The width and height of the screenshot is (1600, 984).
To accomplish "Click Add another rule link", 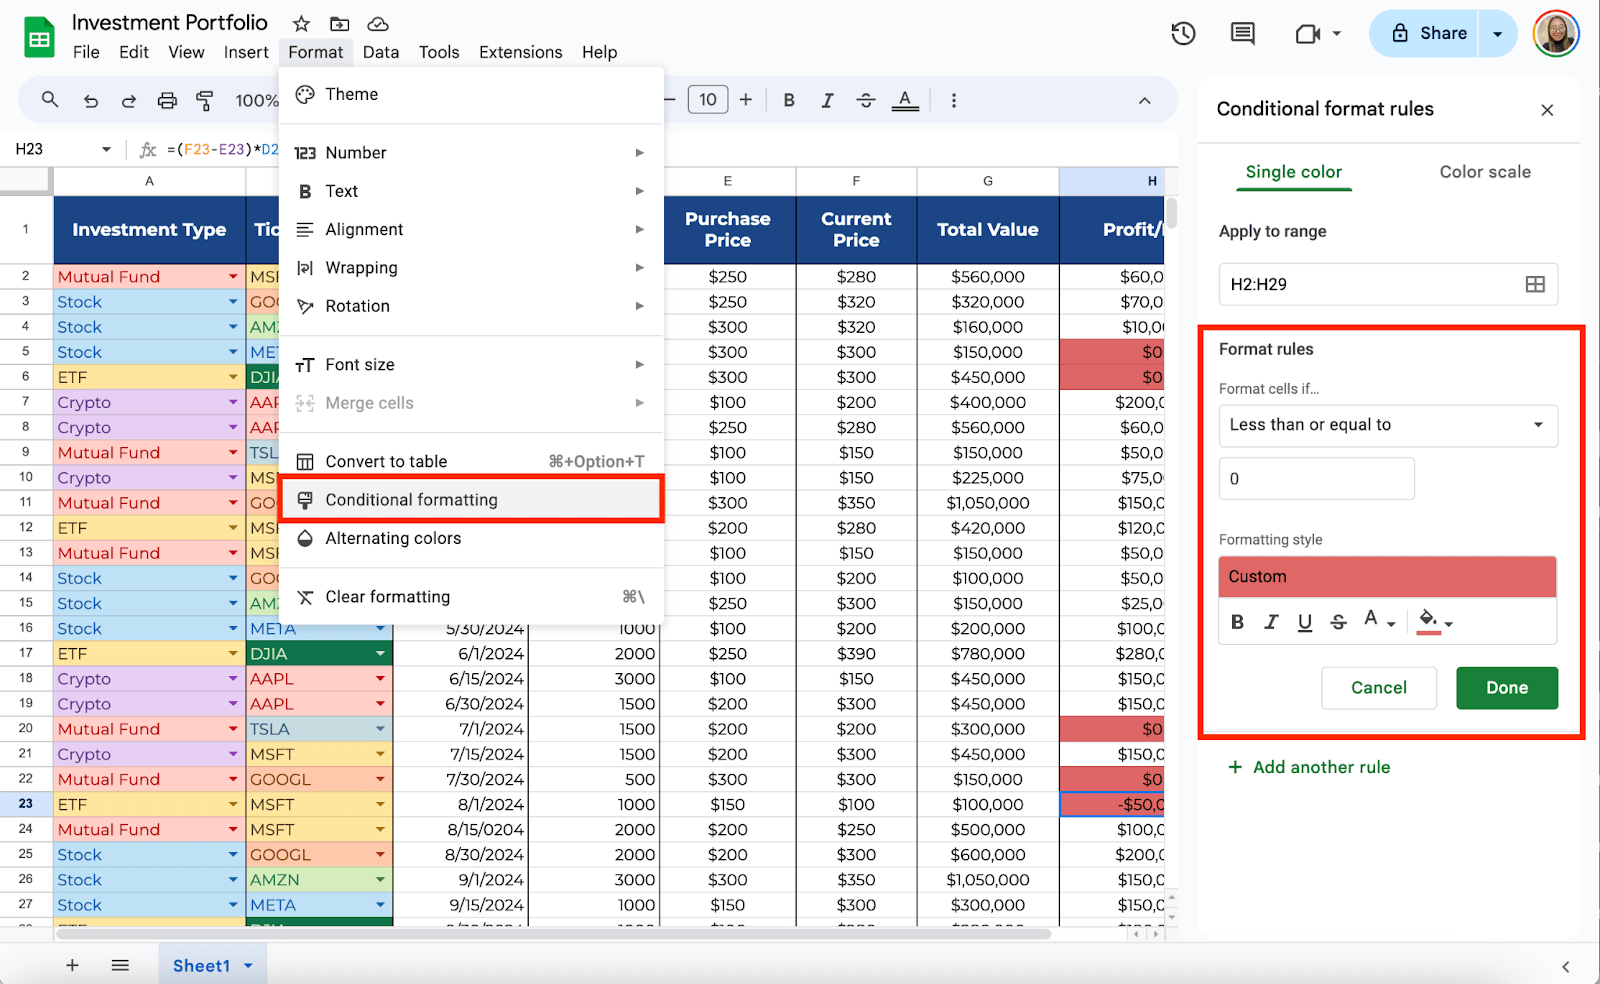I will coord(1320,767).
